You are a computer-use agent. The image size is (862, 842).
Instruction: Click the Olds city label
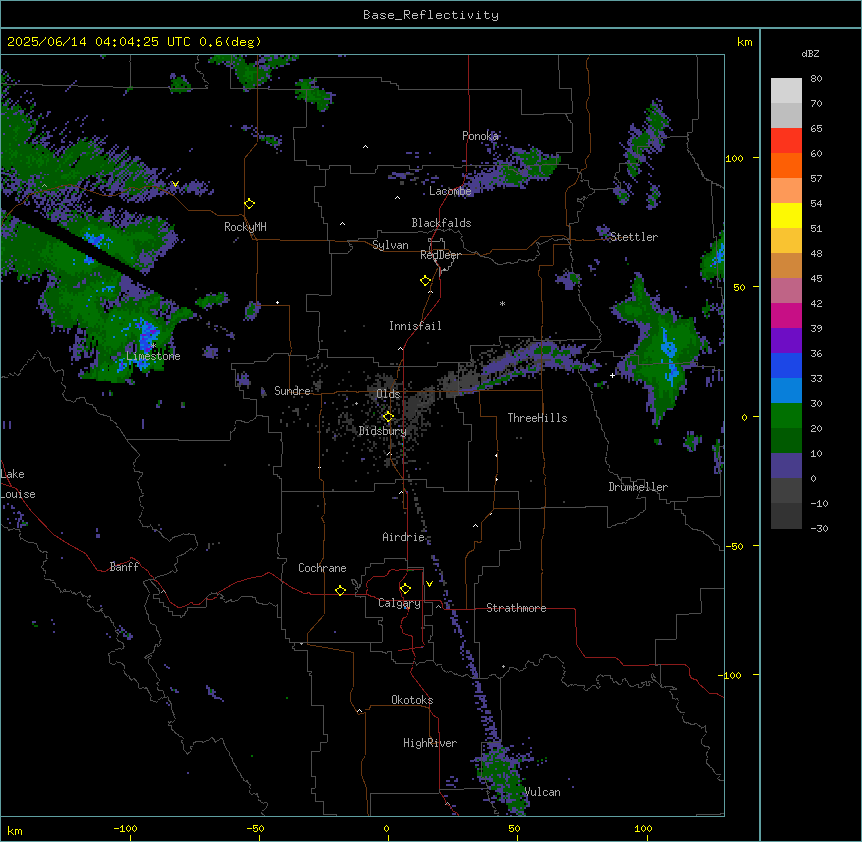pos(388,394)
